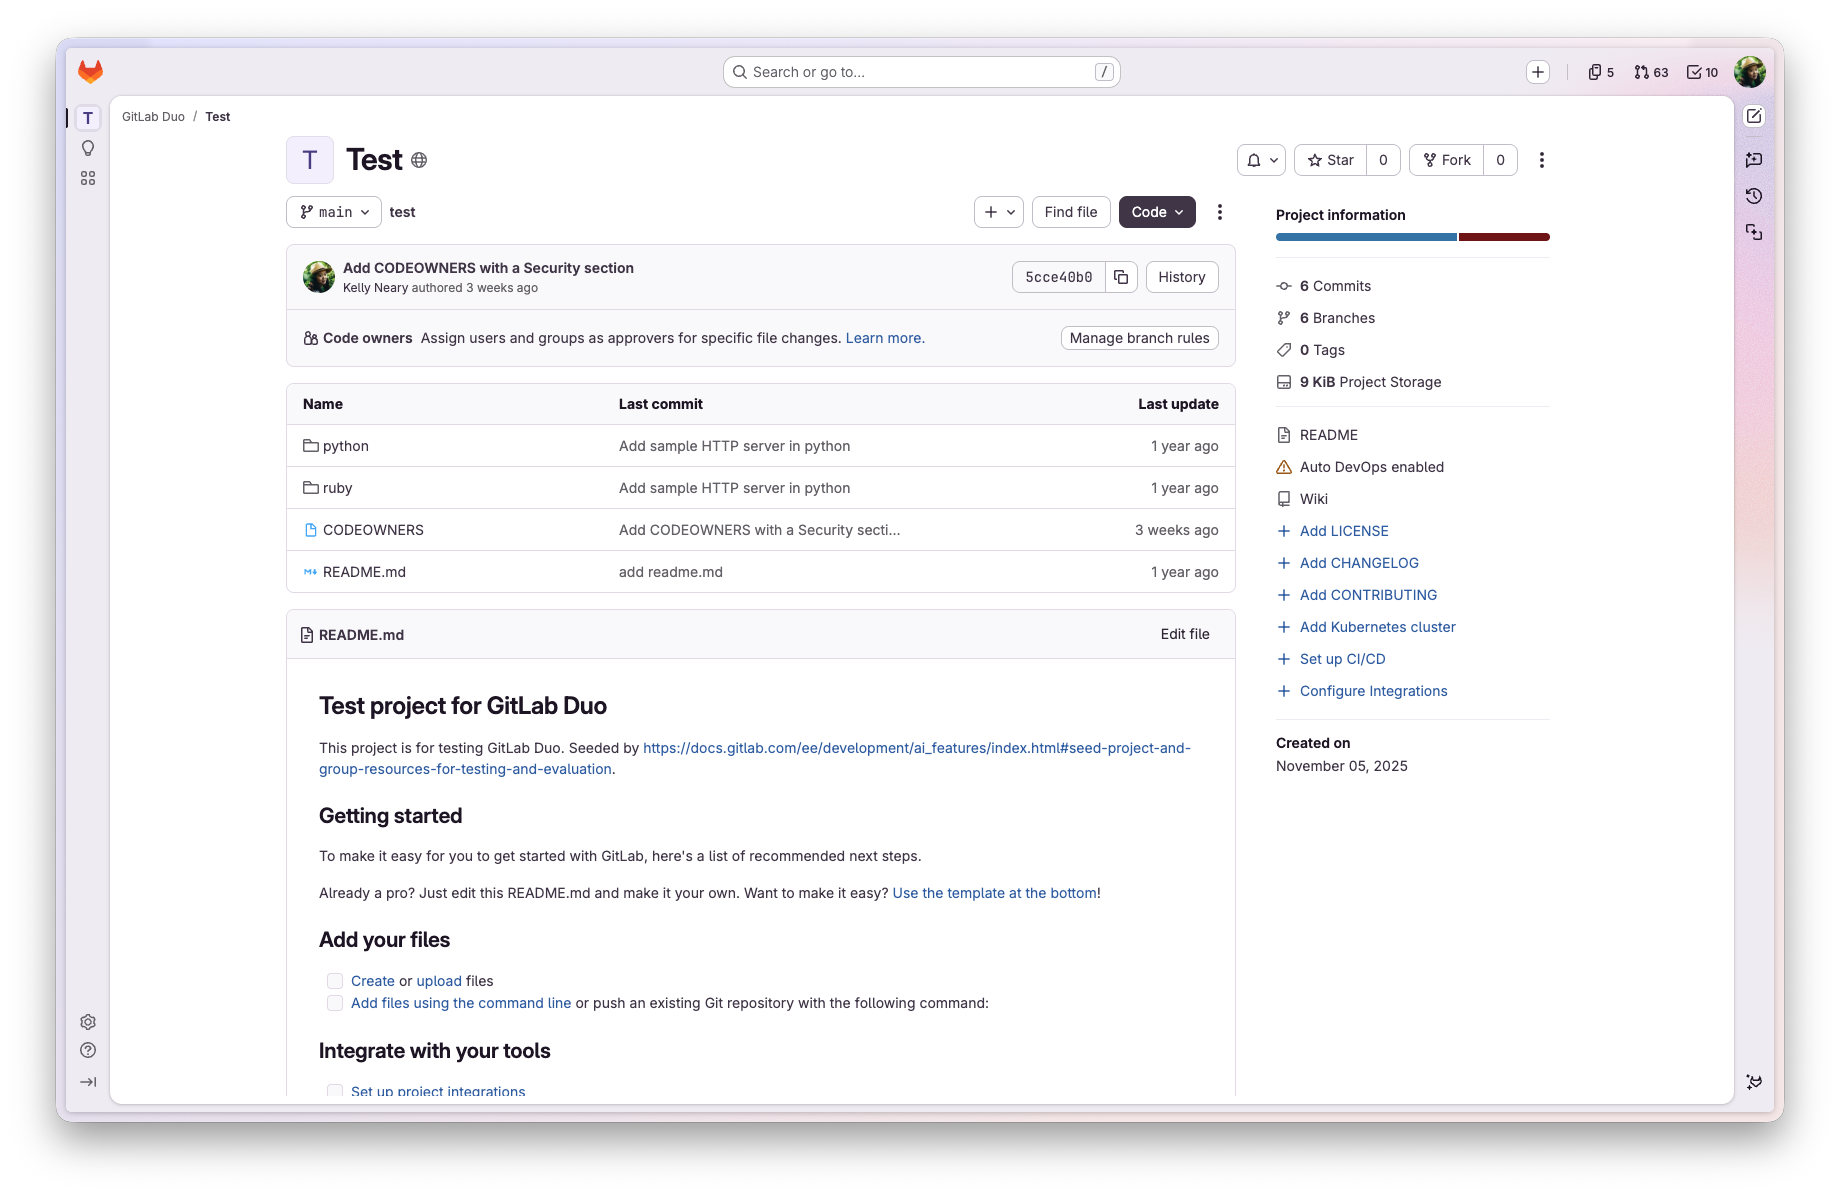
Task: Check the 'Add files using the command line' checkbox
Action: pos(335,1003)
